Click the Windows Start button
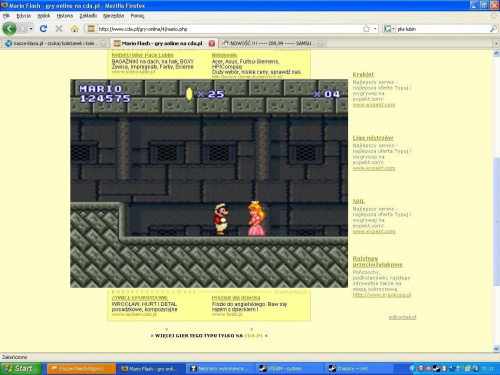 [x=21, y=368]
